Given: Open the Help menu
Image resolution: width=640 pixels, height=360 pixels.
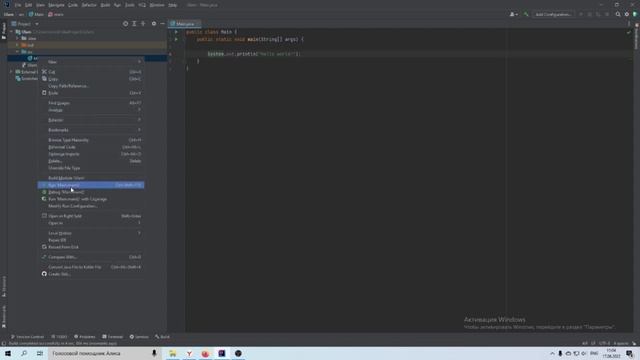Looking at the screenshot, I should click(x=173, y=5).
